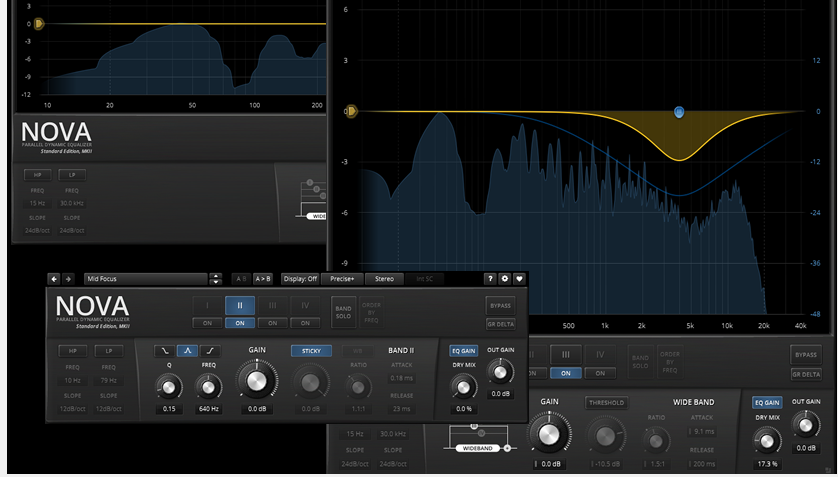Enable the STICKY button for Band II
Screen dimensions: 838x477
click(x=311, y=351)
